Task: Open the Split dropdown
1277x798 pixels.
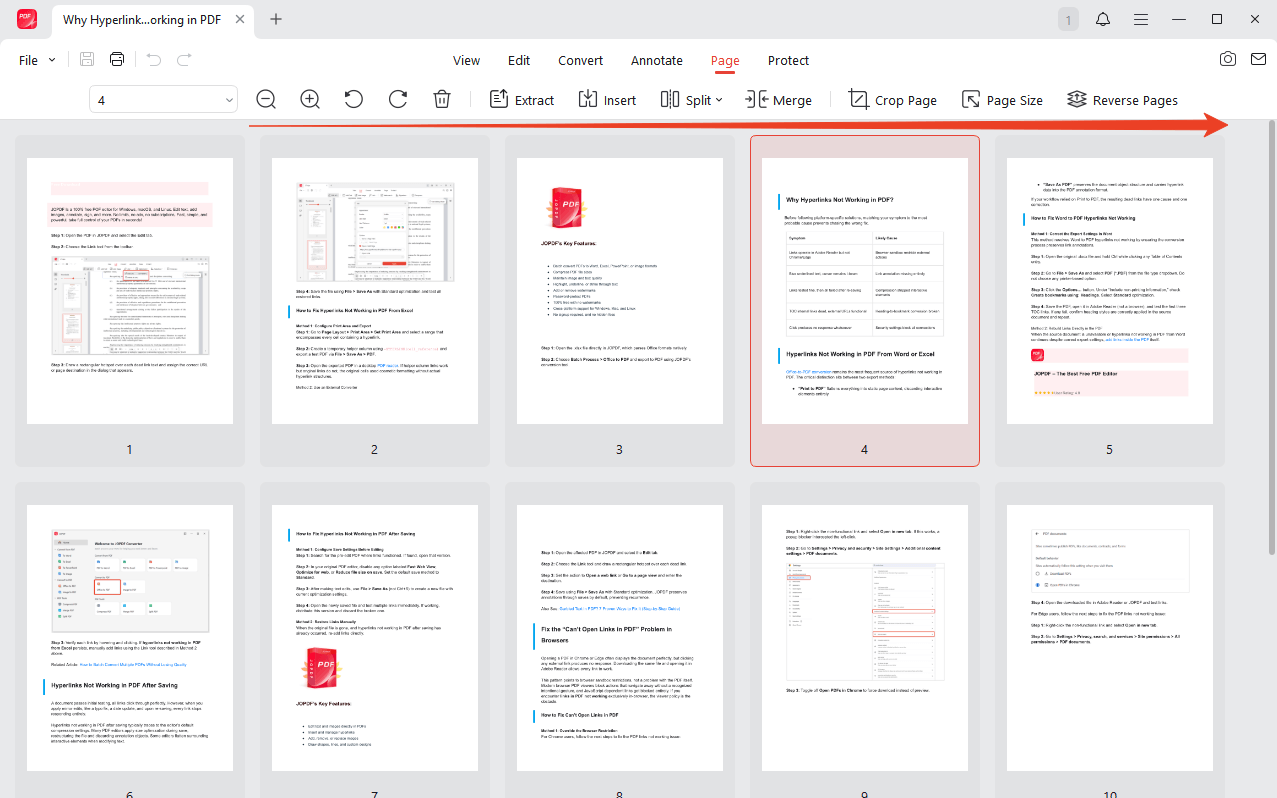Action: pos(691,100)
